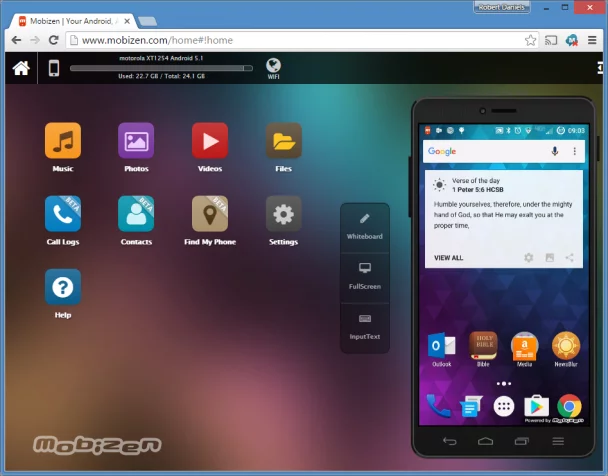Tap Bible app on phone screen
The height and width of the screenshot is (476, 608).
[483, 349]
